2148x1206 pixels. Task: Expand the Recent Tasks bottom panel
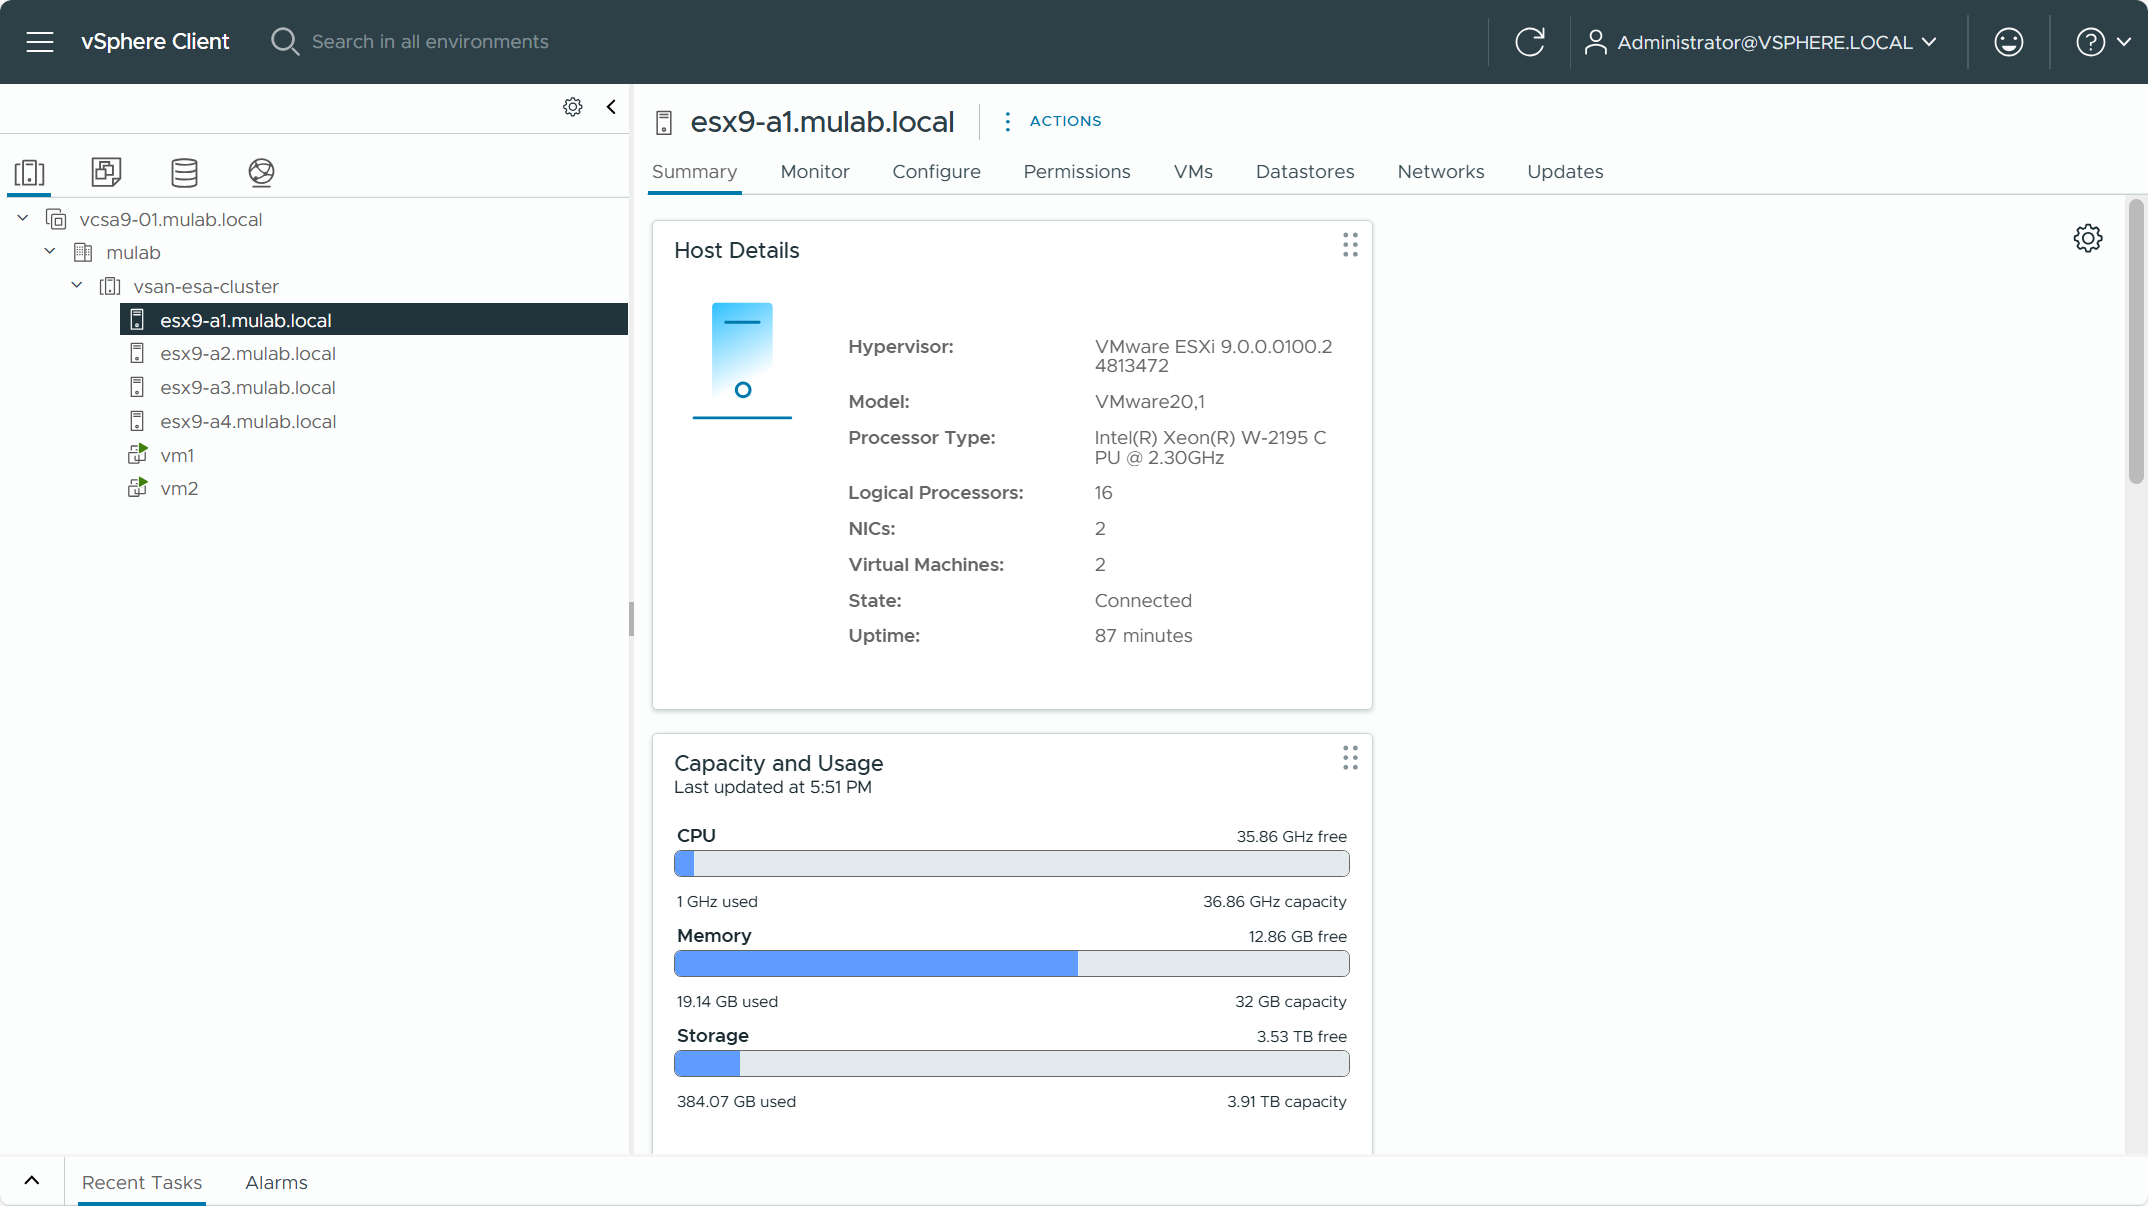coord(32,1181)
